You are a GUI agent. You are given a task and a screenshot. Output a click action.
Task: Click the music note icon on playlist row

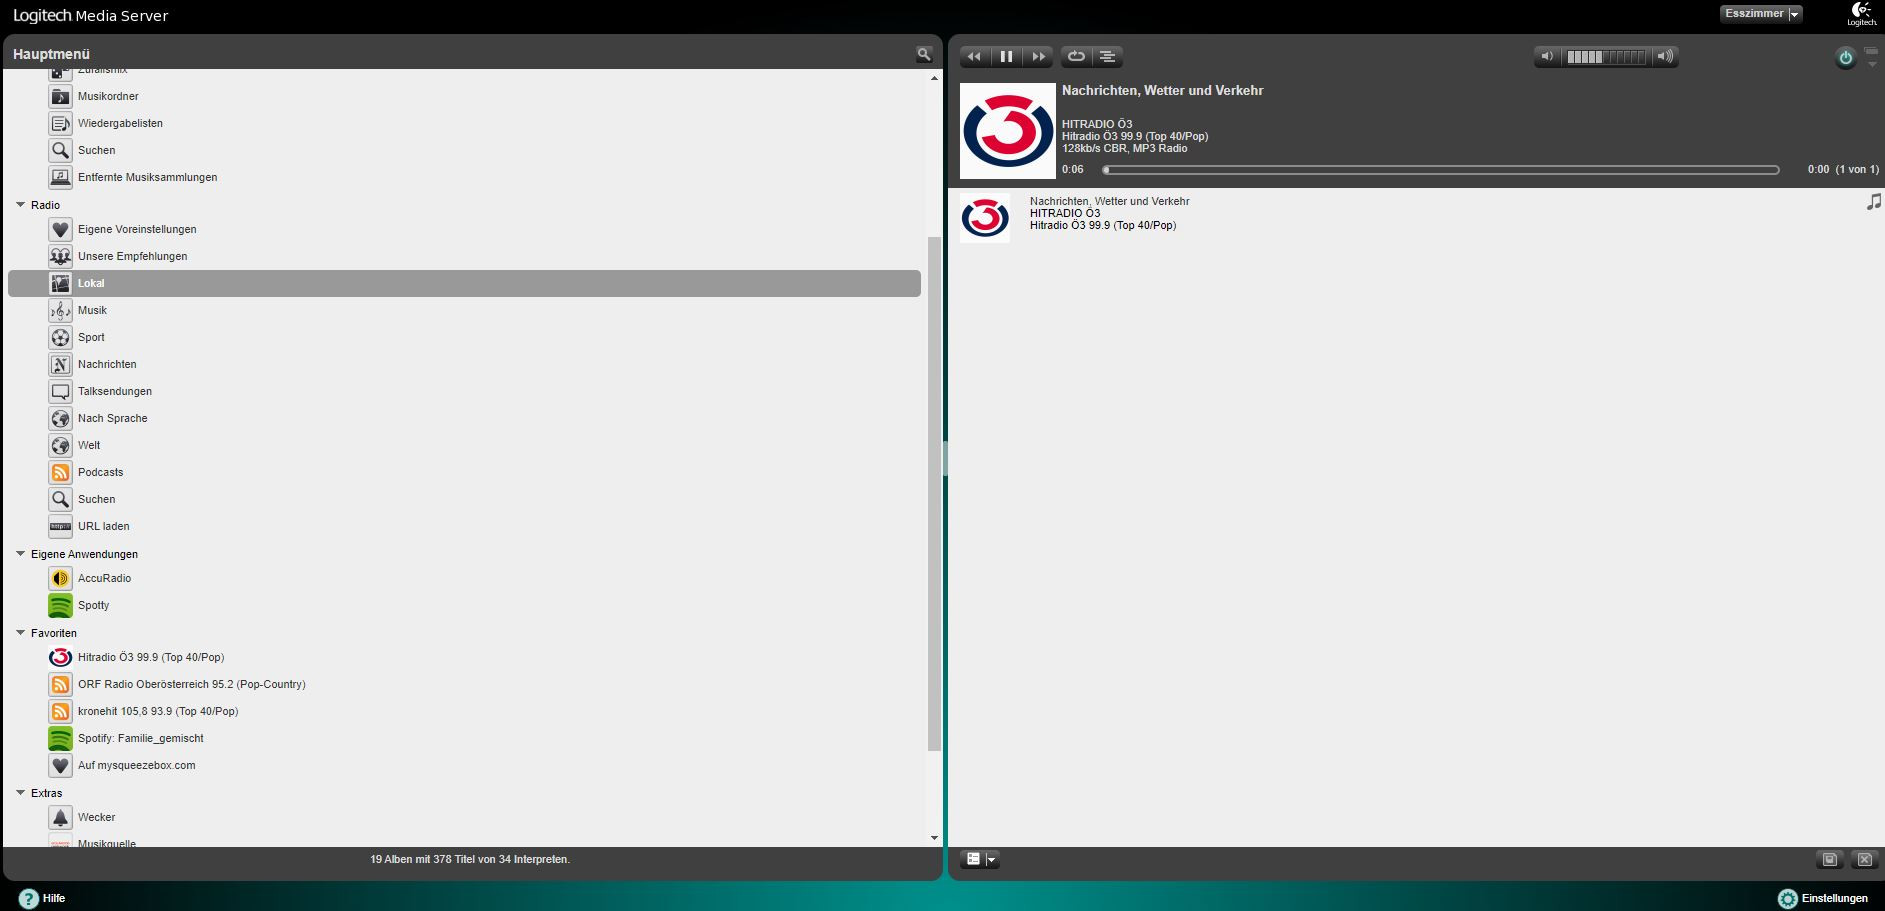click(1873, 202)
